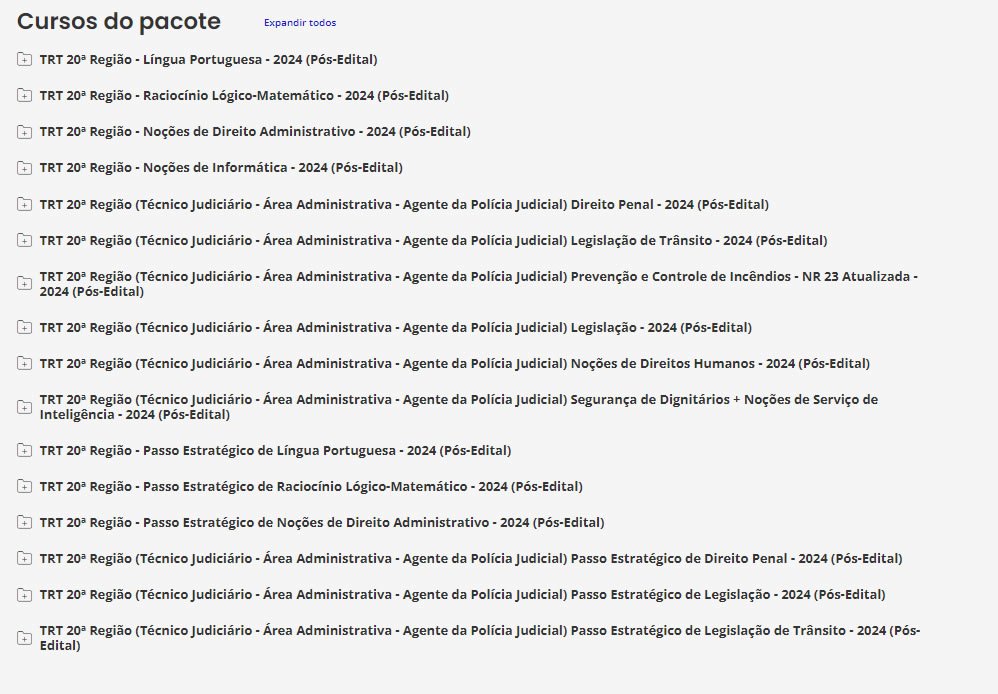Click folder icon beside Noções de Informática

[25, 168]
